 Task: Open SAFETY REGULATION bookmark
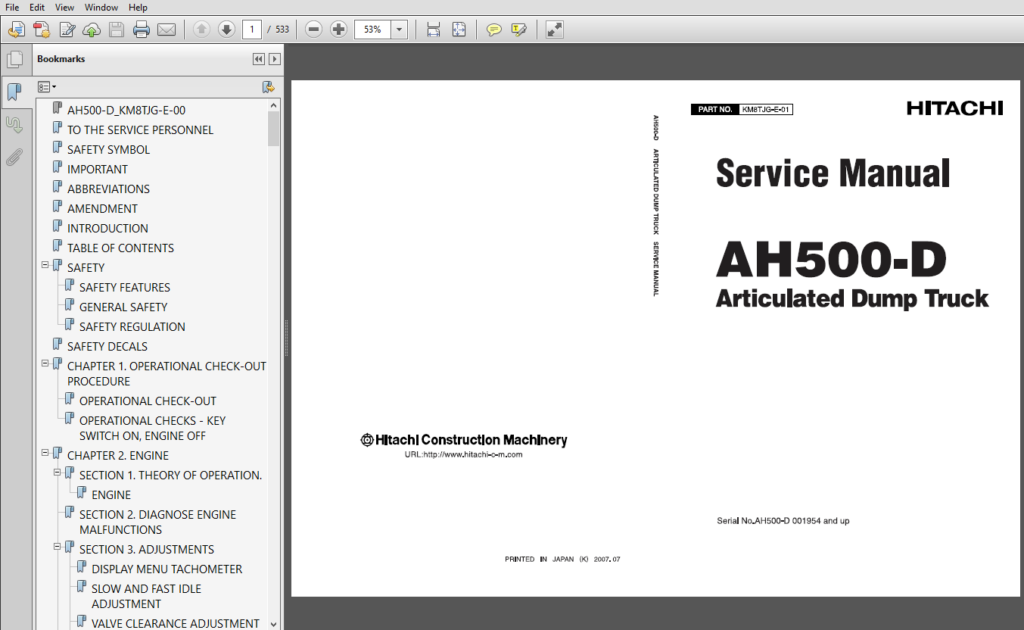132,326
